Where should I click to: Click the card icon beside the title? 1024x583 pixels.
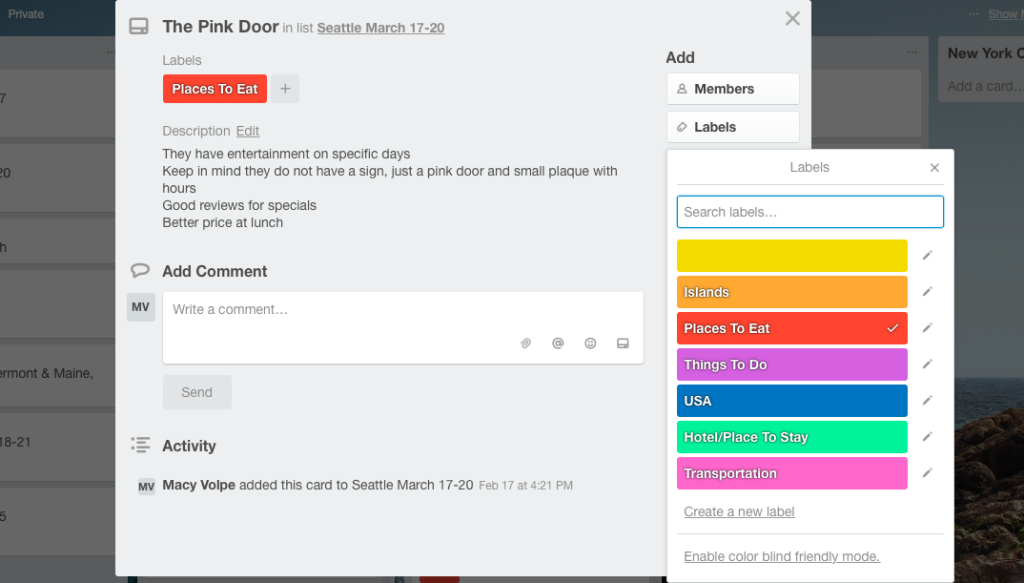(138, 27)
